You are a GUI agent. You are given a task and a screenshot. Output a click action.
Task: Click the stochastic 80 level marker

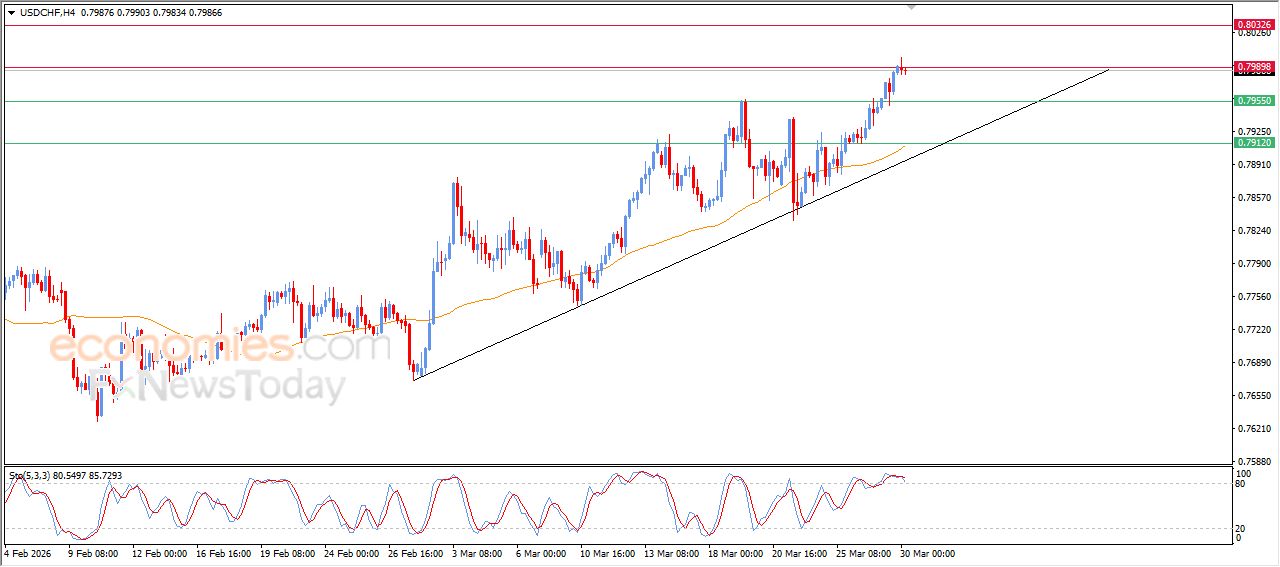click(1241, 484)
